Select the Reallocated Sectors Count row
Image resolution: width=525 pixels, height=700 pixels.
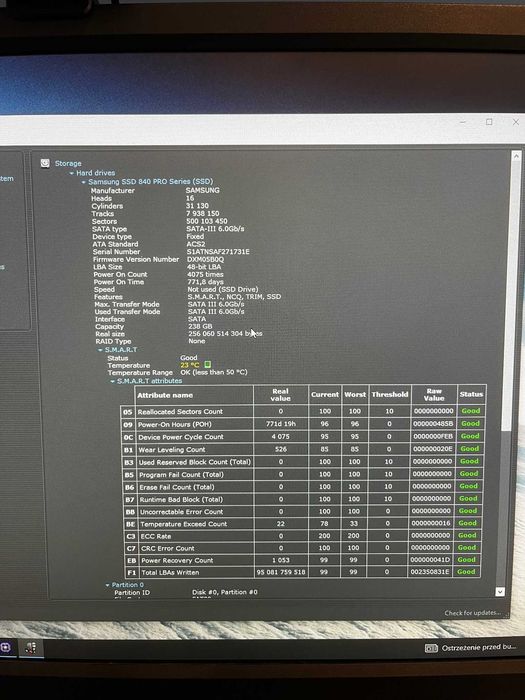click(x=303, y=411)
